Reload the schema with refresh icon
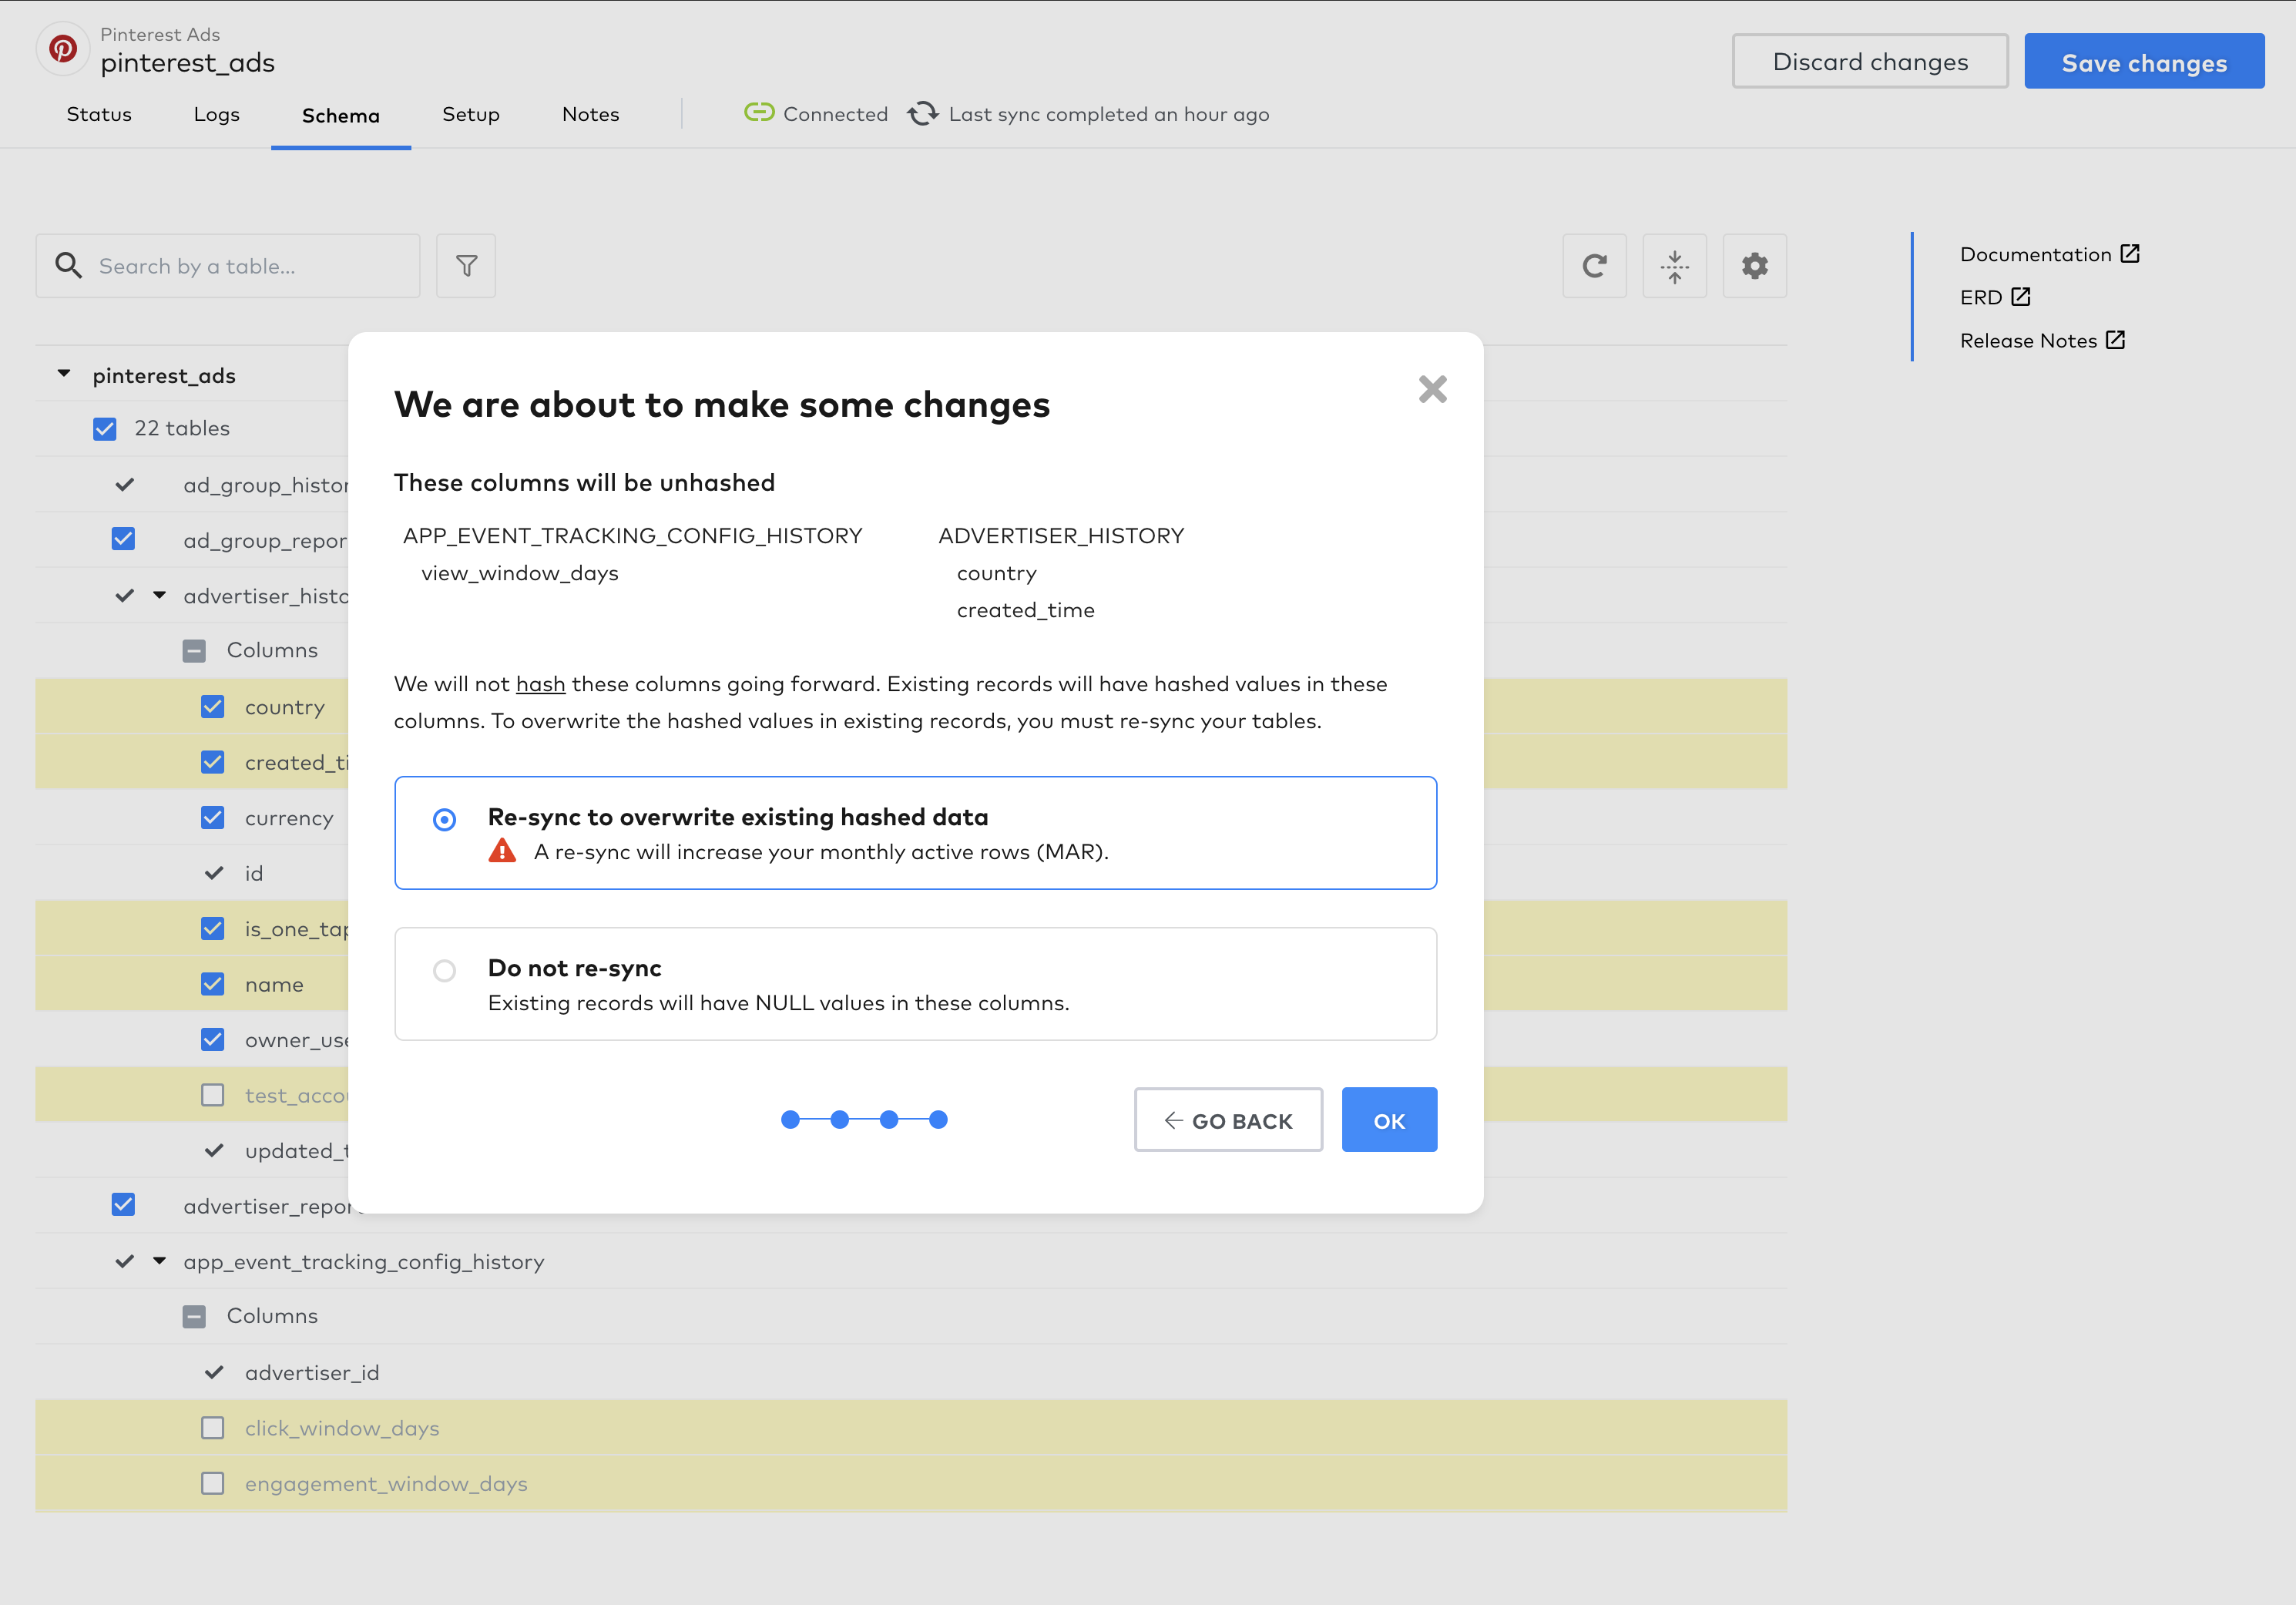Screen dimensions: 2296x1605 click(1594, 266)
